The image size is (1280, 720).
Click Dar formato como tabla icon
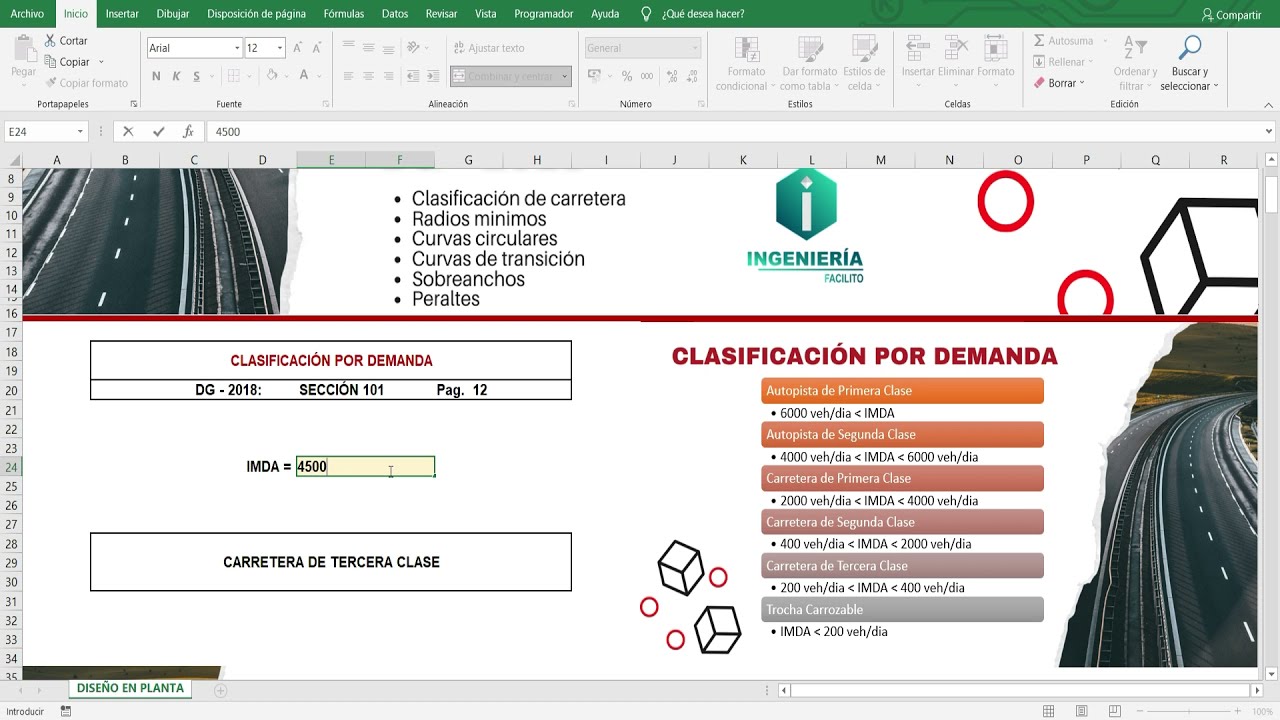tap(809, 49)
